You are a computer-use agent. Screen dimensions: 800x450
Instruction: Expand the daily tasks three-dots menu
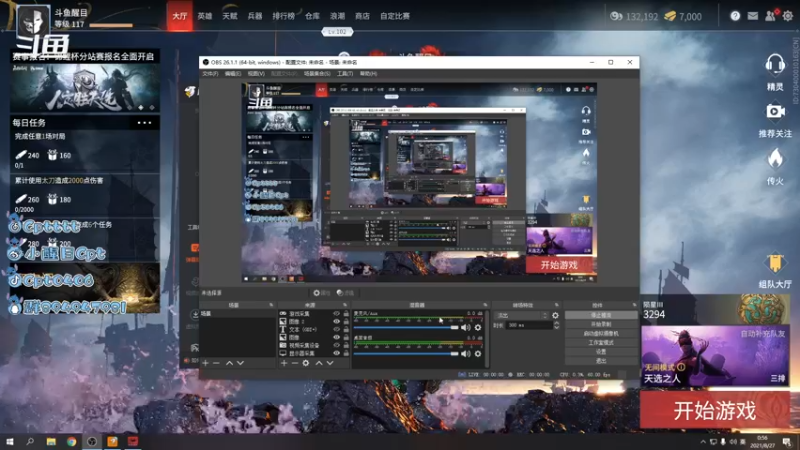coord(144,122)
